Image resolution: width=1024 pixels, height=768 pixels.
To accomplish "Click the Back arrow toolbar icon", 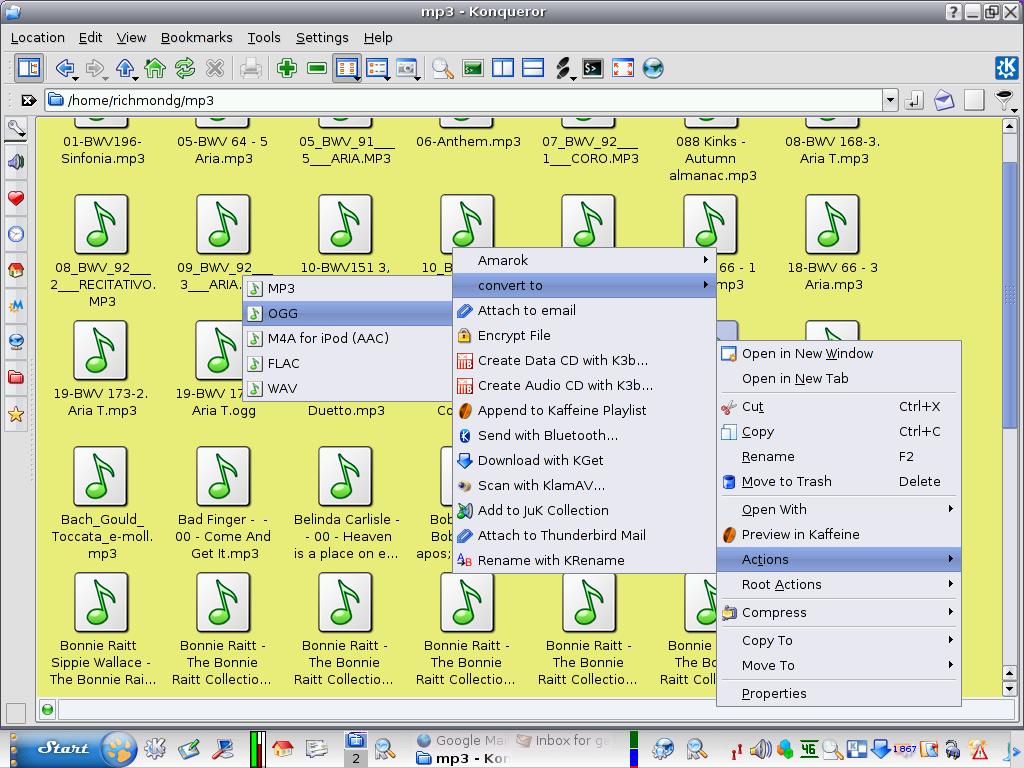I will [x=65, y=68].
